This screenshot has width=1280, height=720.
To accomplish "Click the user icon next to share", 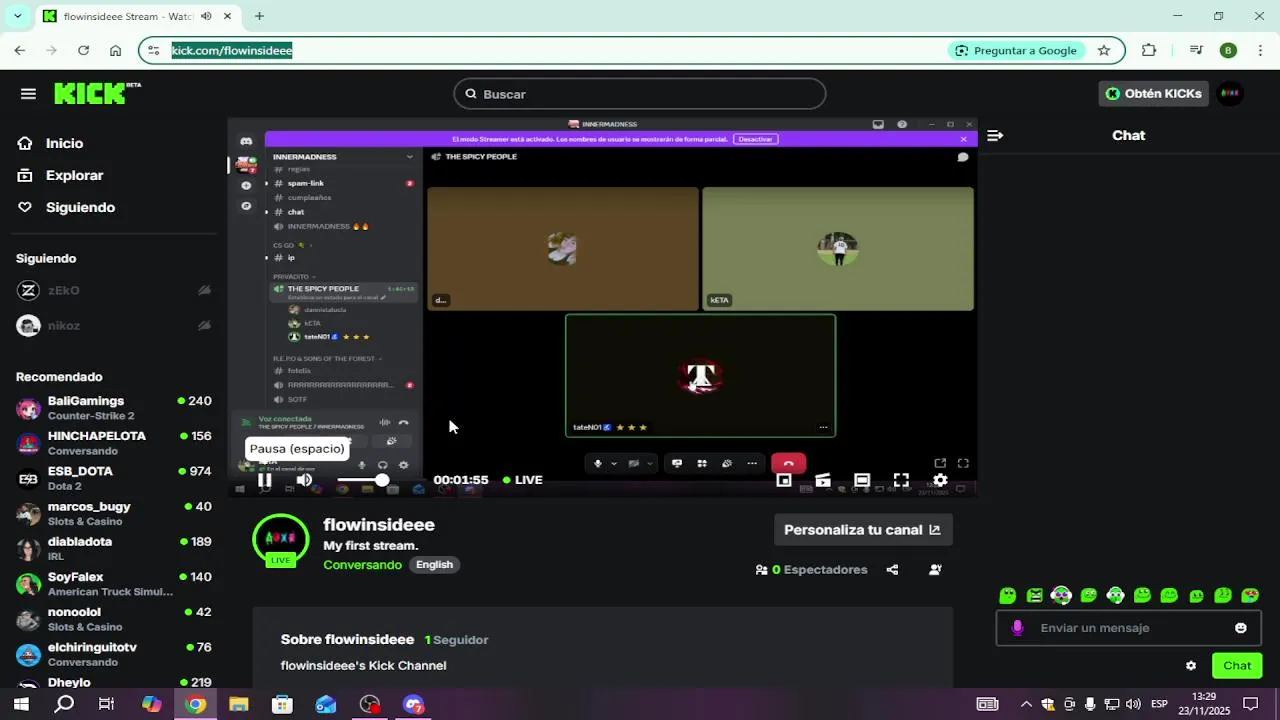I will pyautogui.click(x=935, y=570).
